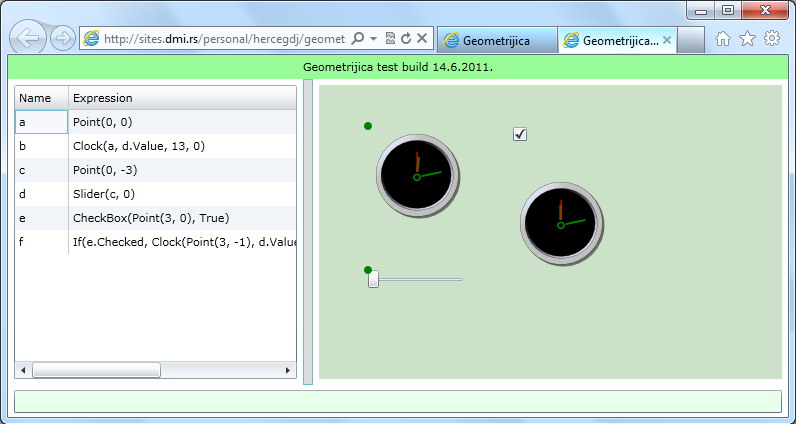Maximize the browser window
The width and height of the screenshot is (796, 424).
728,11
